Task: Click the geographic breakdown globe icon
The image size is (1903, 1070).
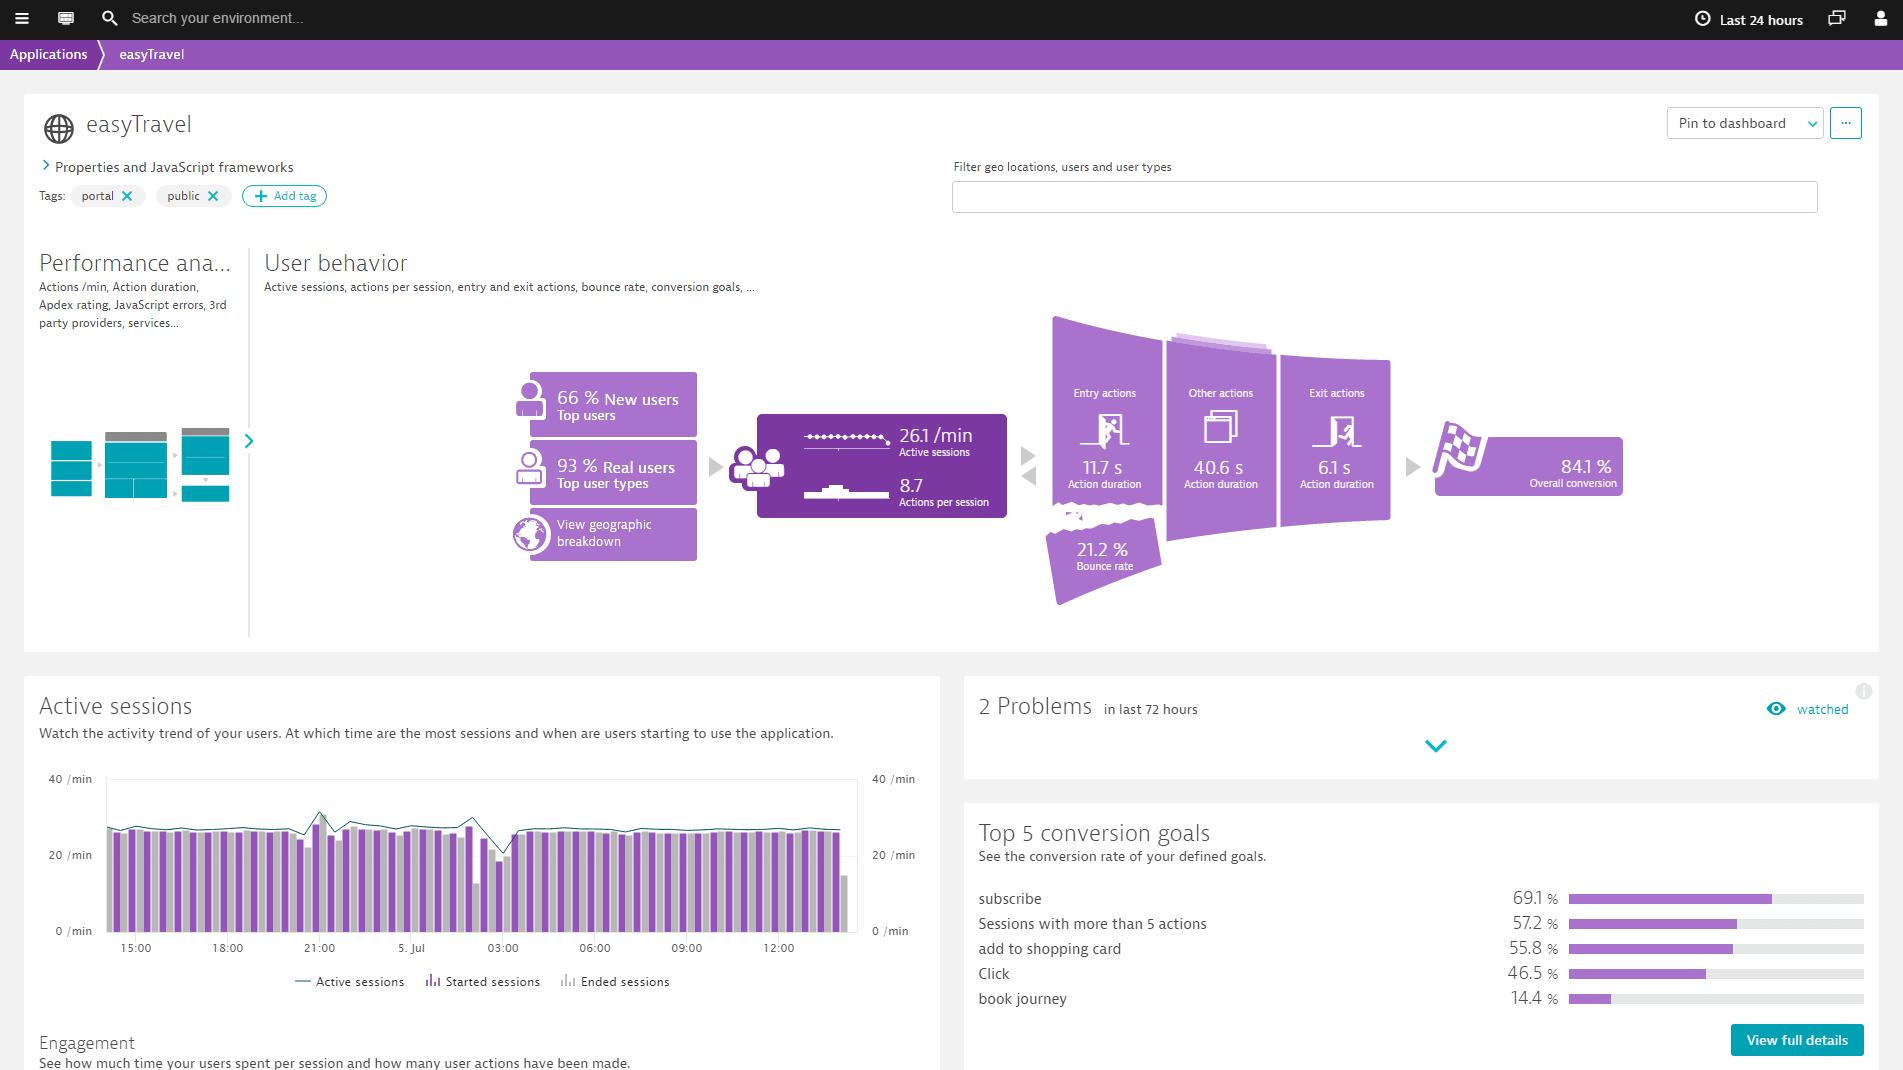Action: click(x=531, y=534)
